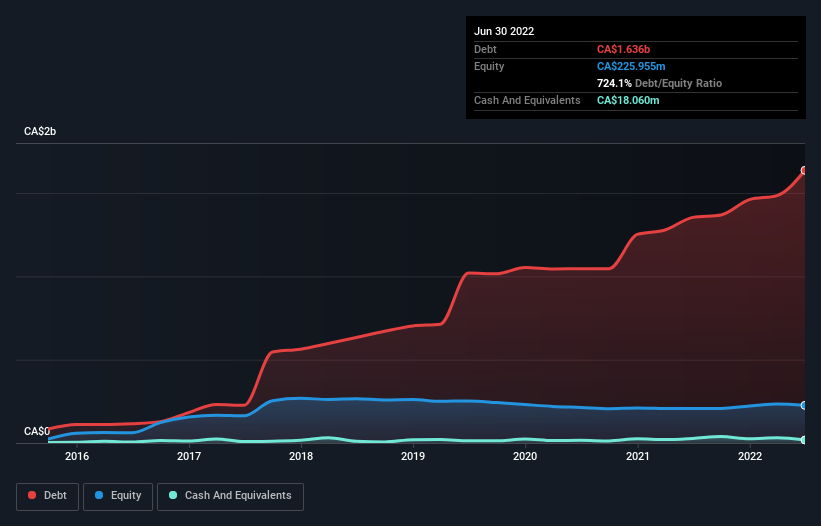Click the Jun 30 2022 tooltip date
The image size is (821, 526).
[504, 31]
